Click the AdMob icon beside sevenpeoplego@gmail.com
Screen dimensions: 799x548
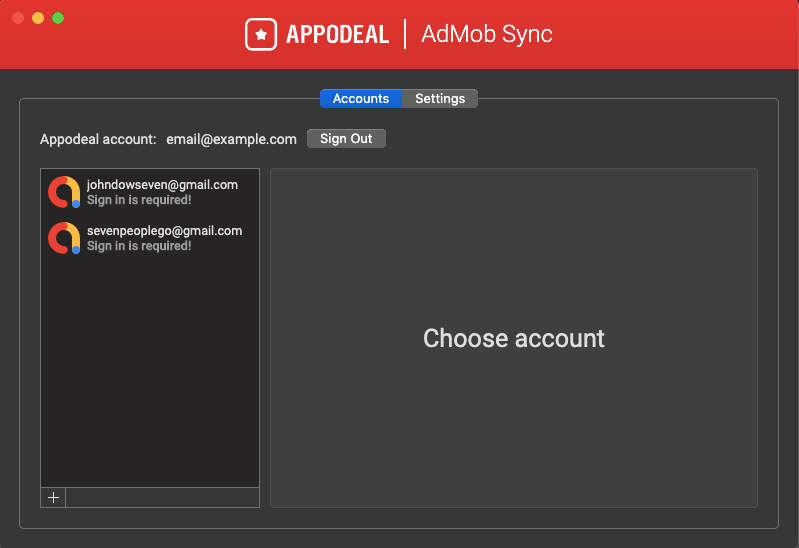[64, 238]
